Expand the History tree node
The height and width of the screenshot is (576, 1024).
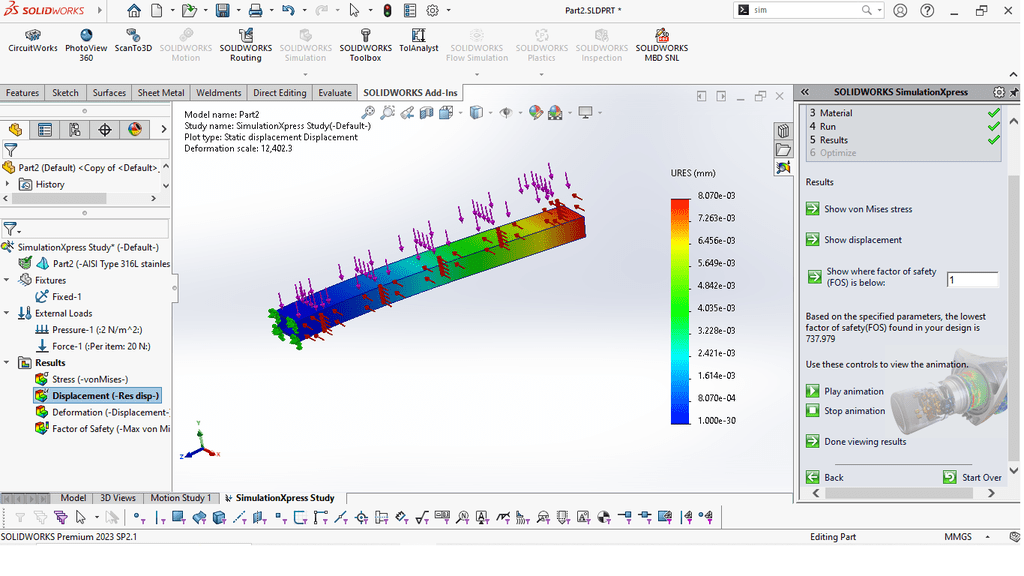pyautogui.click(x=9, y=184)
